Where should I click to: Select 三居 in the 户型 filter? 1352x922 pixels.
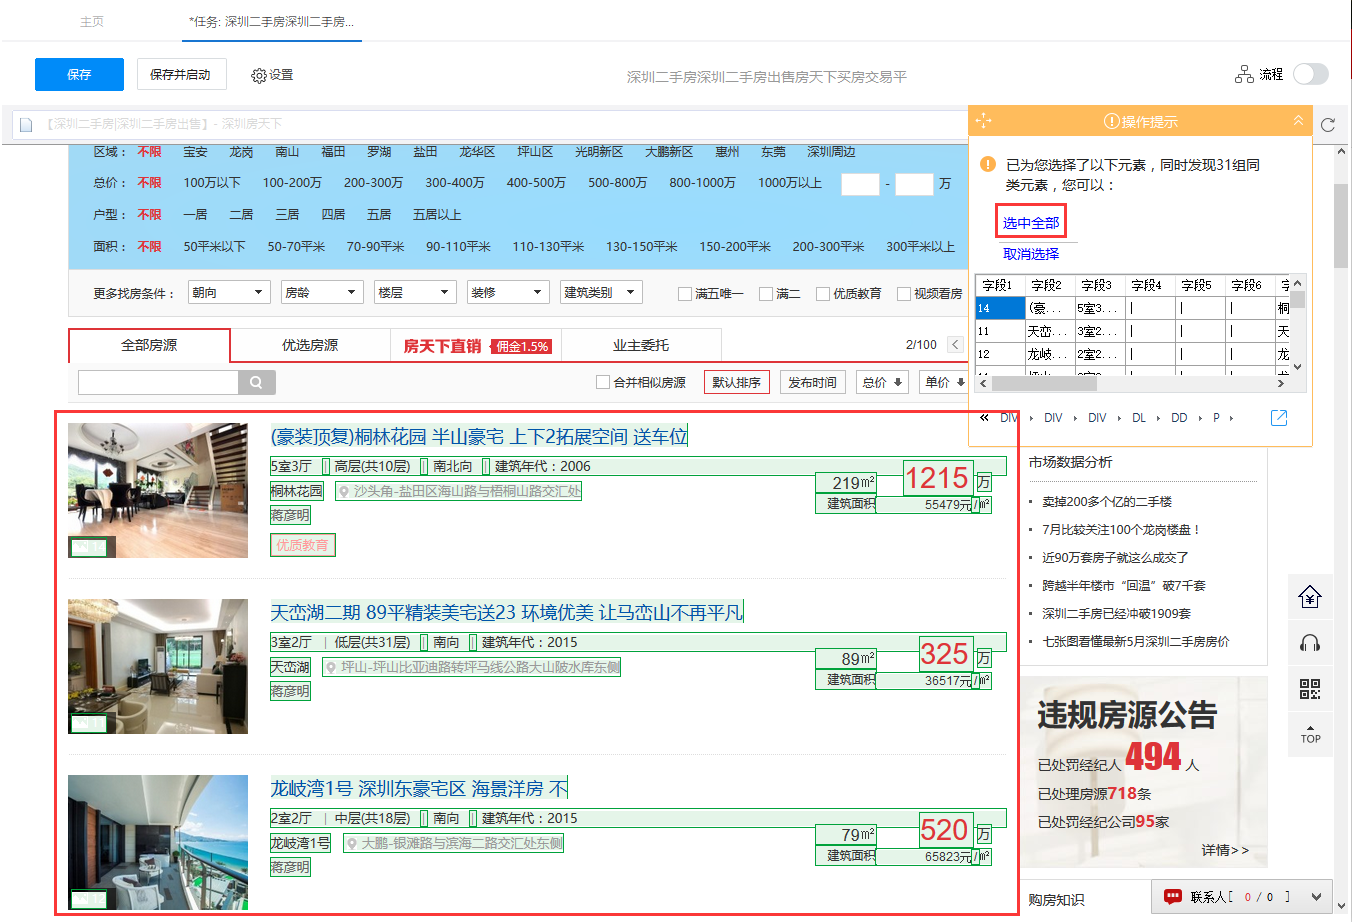pyautogui.click(x=287, y=215)
